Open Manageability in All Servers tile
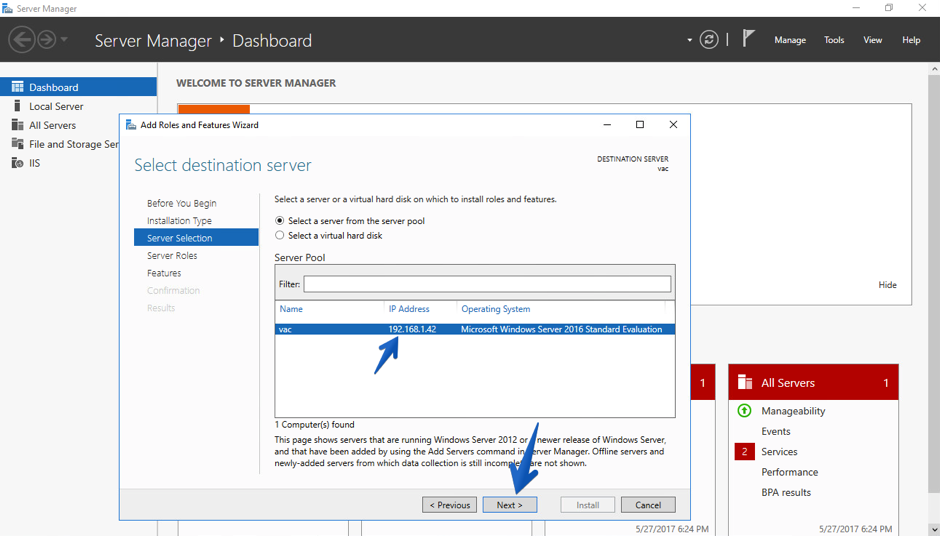The image size is (940, 536). tap(793, 411)
